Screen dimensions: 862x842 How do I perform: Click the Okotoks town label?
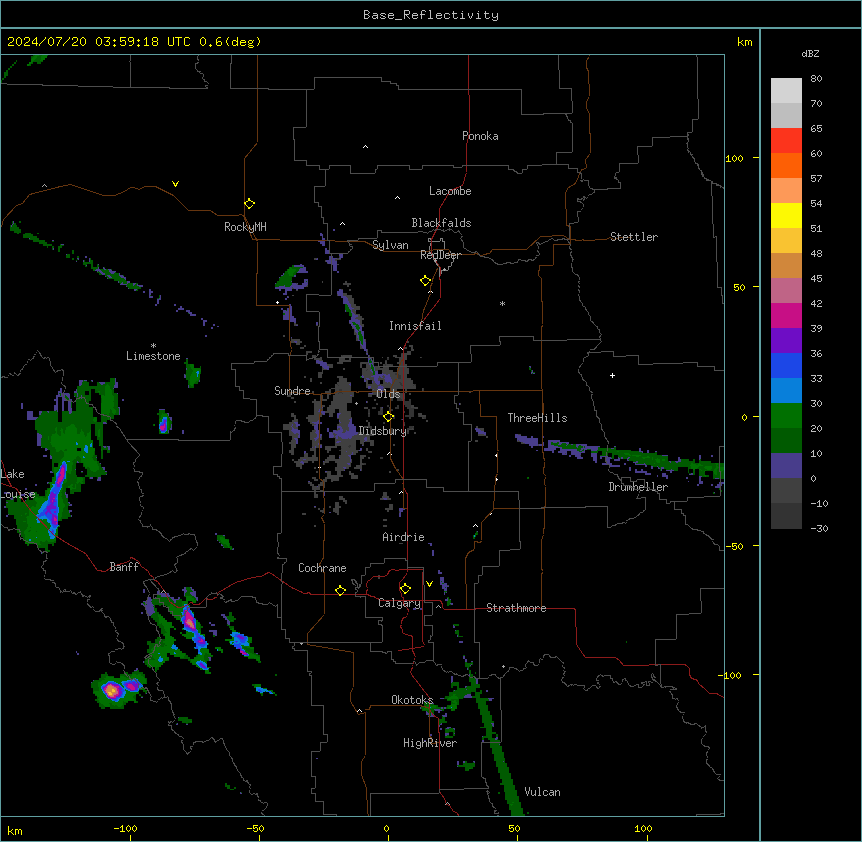coord(412,700)
